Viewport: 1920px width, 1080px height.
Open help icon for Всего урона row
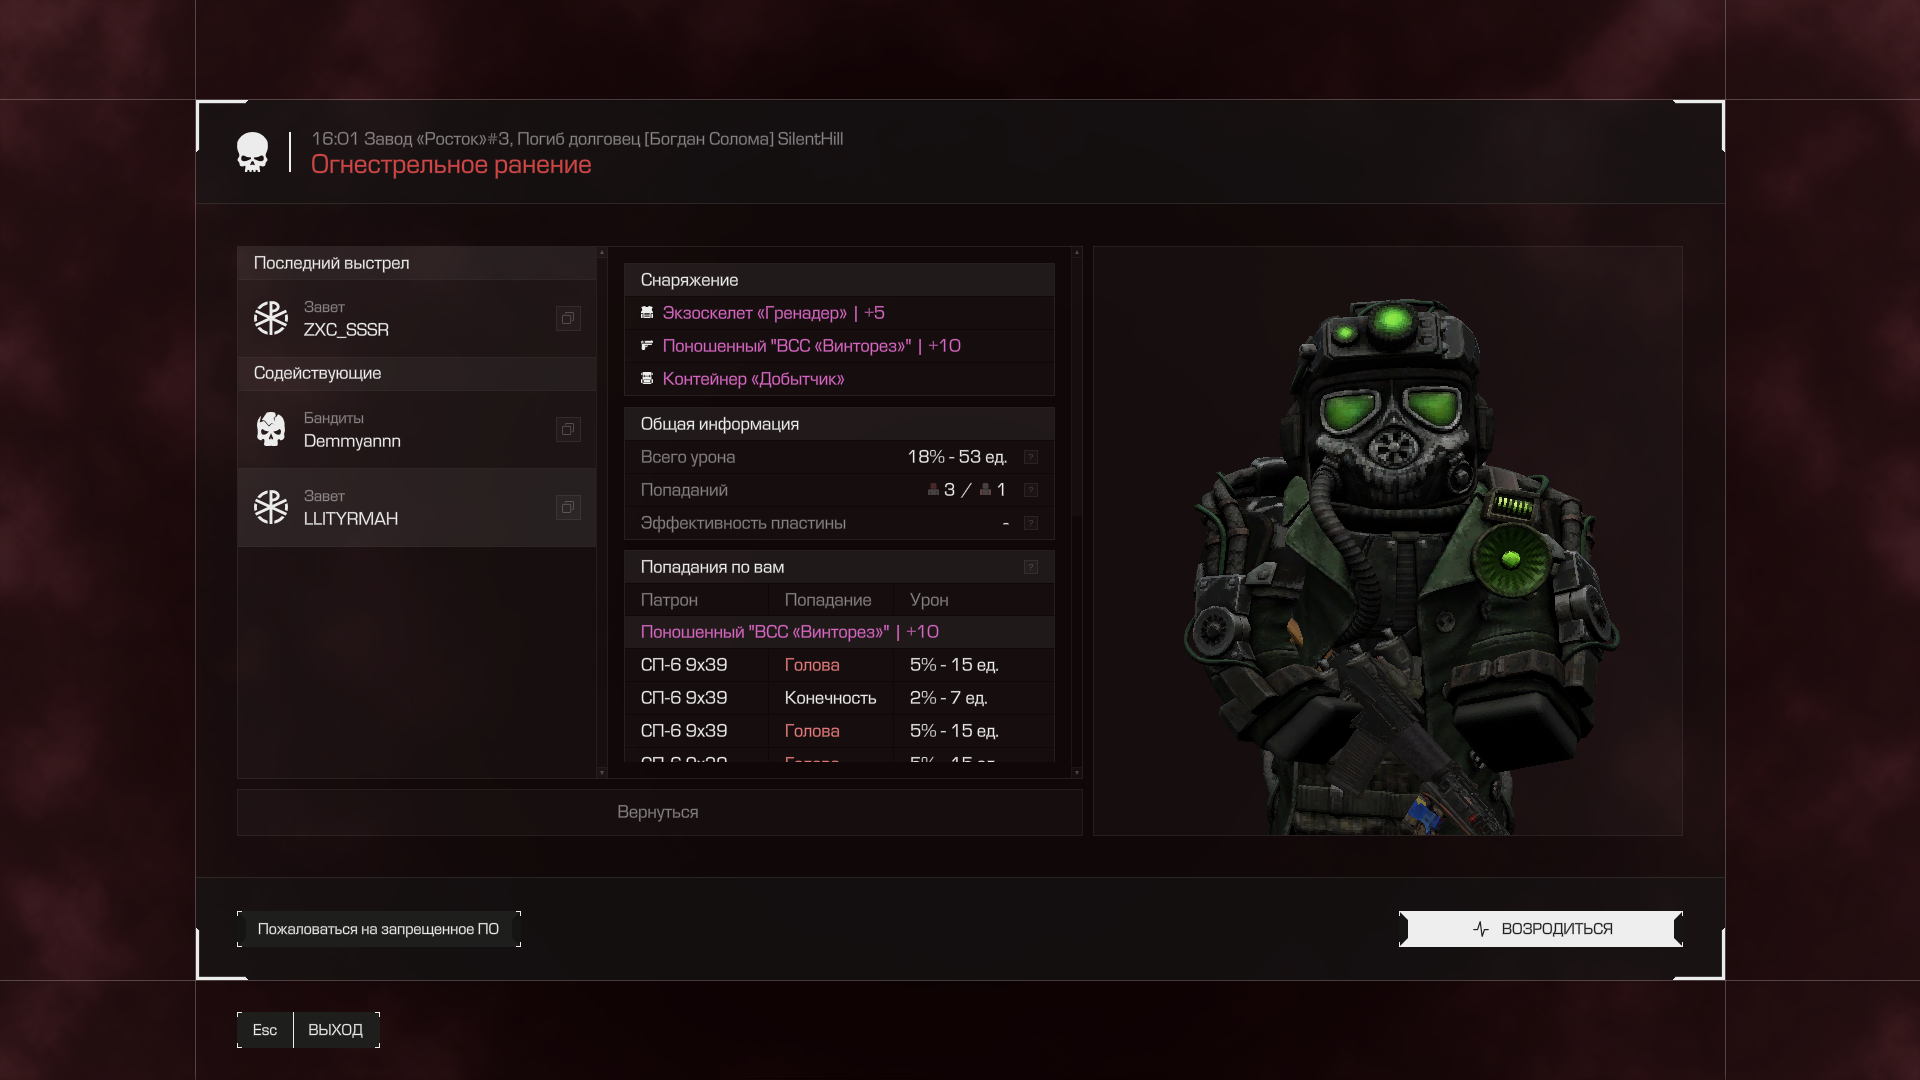1031,457
